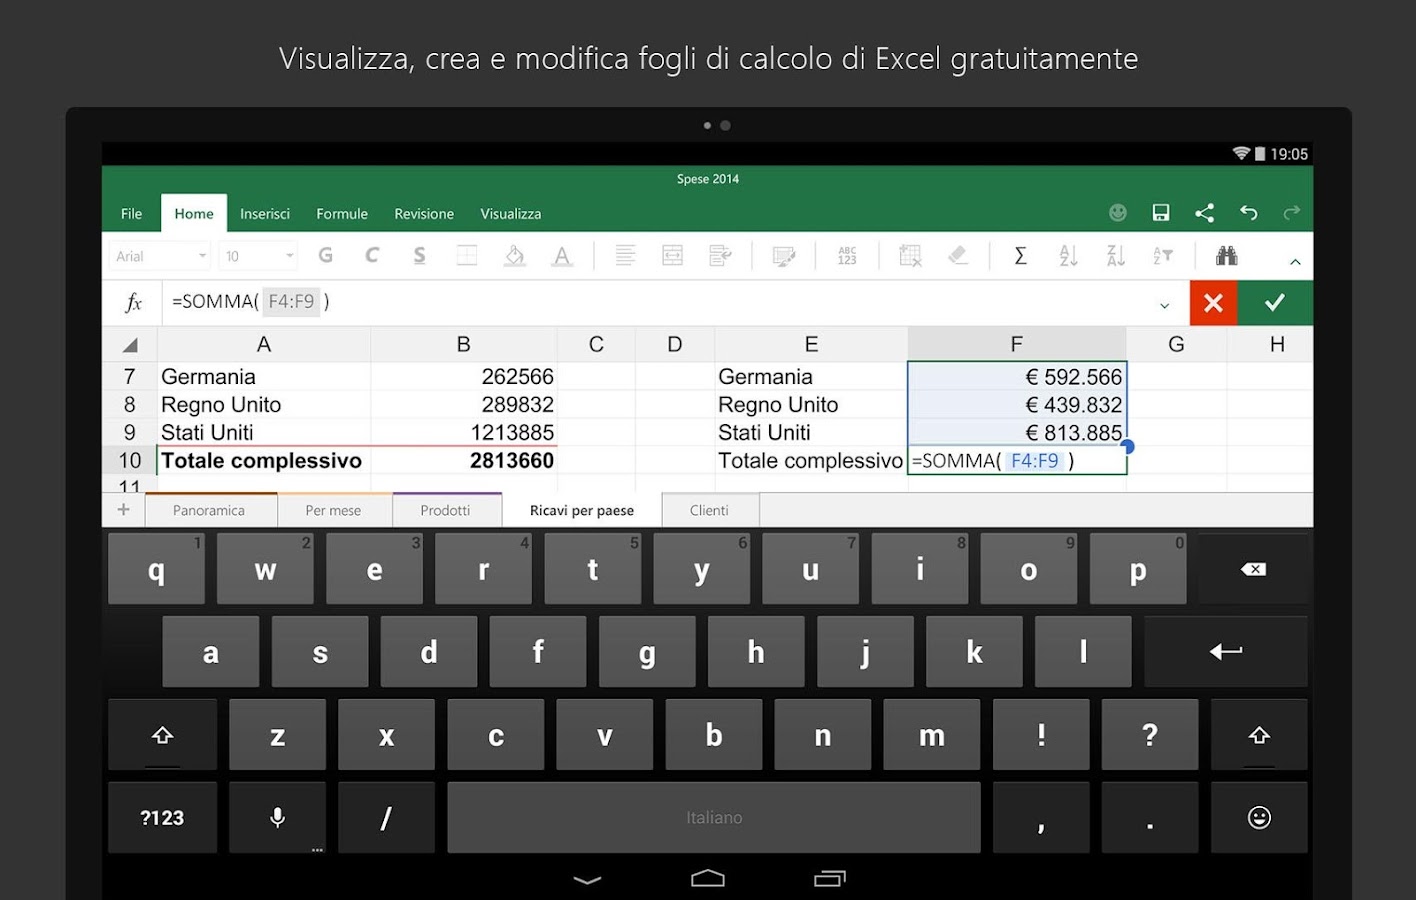The height and width of the screenshot is (900, 1416).
Task: Tap the keyboard enter arrow key
Action: (x=1226, y=652)
